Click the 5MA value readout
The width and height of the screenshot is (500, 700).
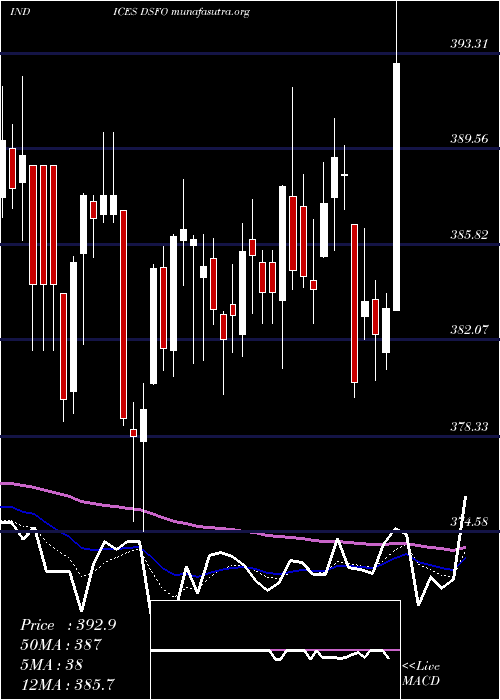pos(51,664)
